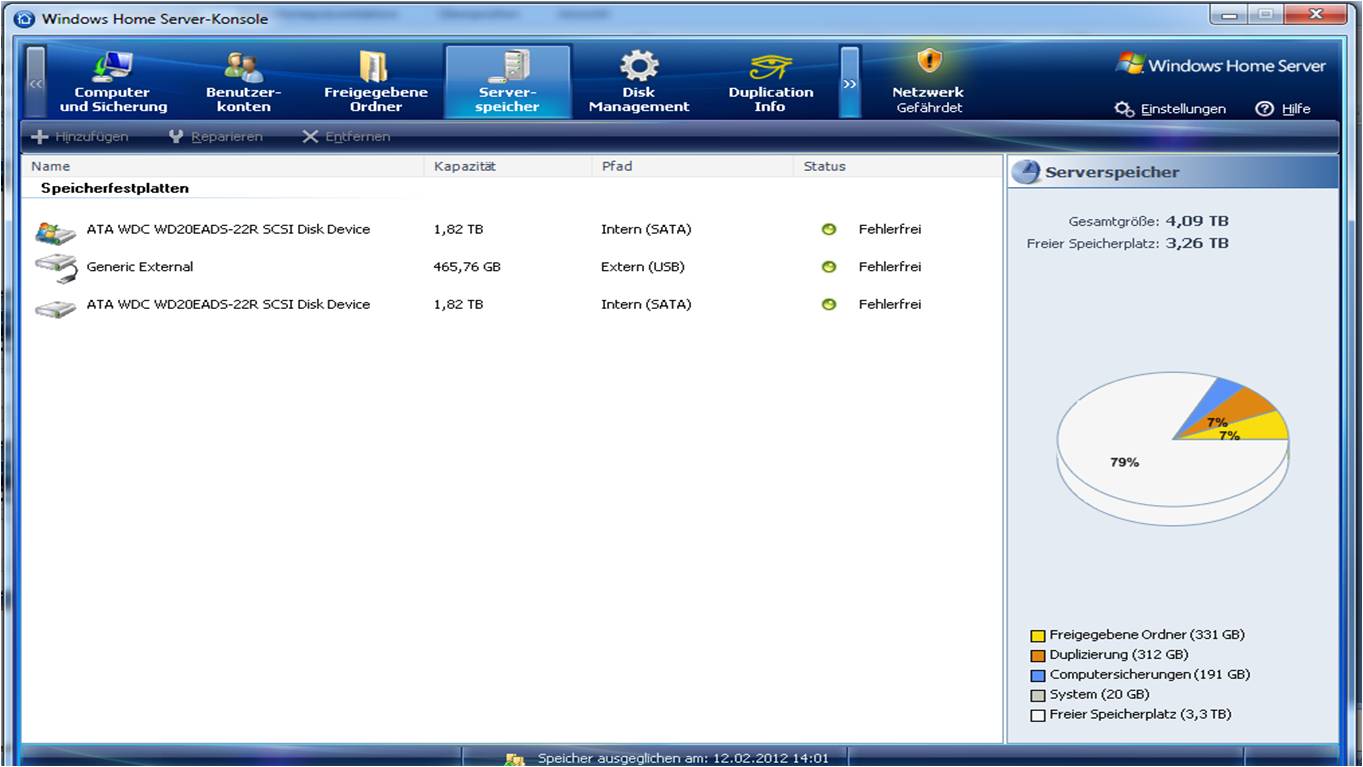Sort by the Kapazität column header
Viewport: 1363px width, 767px height.
(509, 166)
